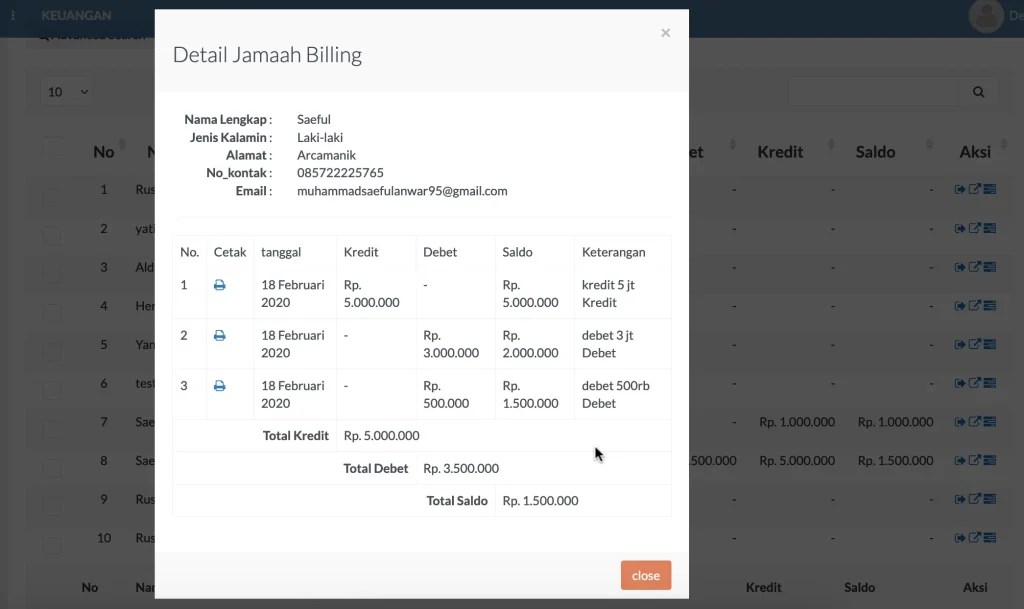This screenshot has height=609, width=1024.
Task: Close the modal with the X icon
Action: [x=665, y=33]
